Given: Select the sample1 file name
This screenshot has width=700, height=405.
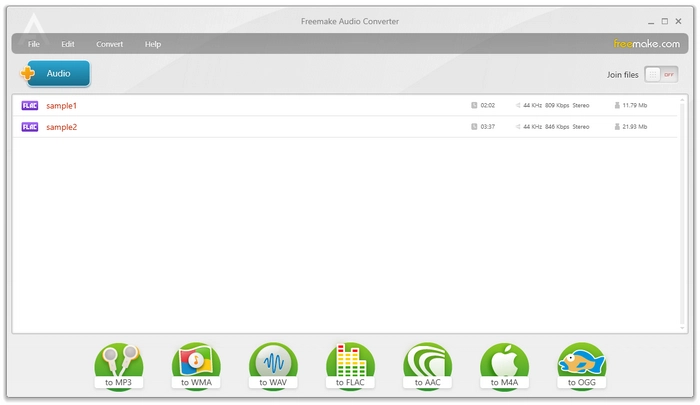Looking at the screenshot, I should (x=62, y=106).
